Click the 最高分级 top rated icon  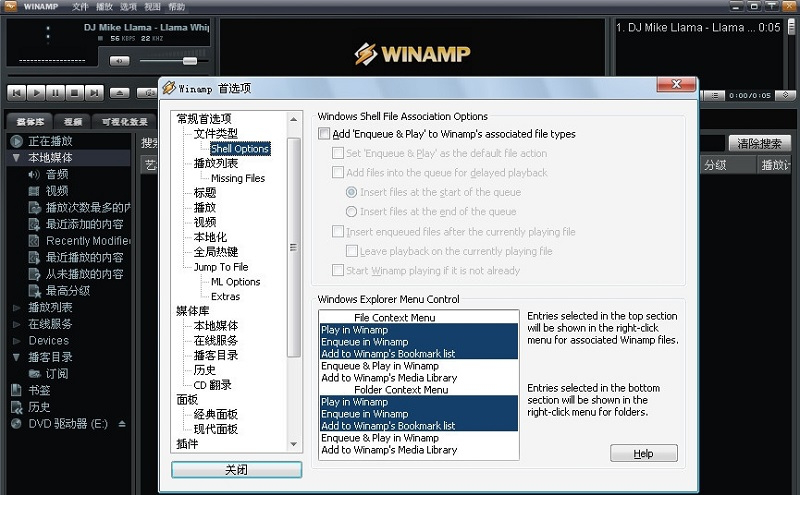[x=34, y=291]
